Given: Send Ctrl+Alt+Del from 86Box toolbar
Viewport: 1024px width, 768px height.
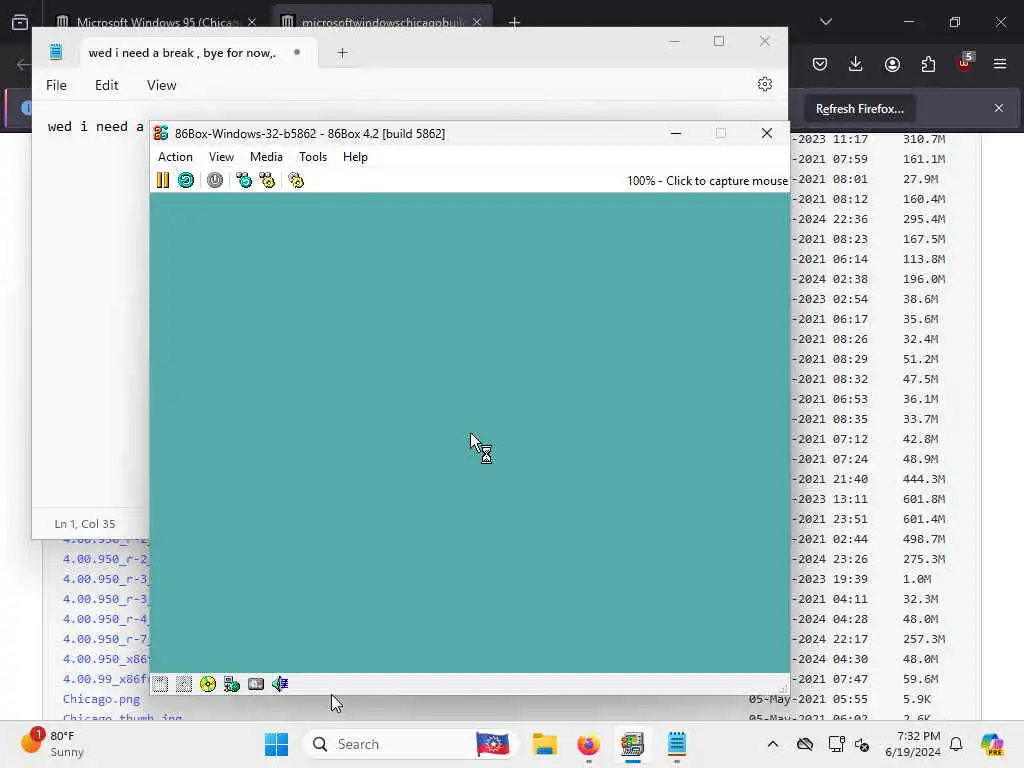Looking at the screenshot, I should tap(244, 180).
